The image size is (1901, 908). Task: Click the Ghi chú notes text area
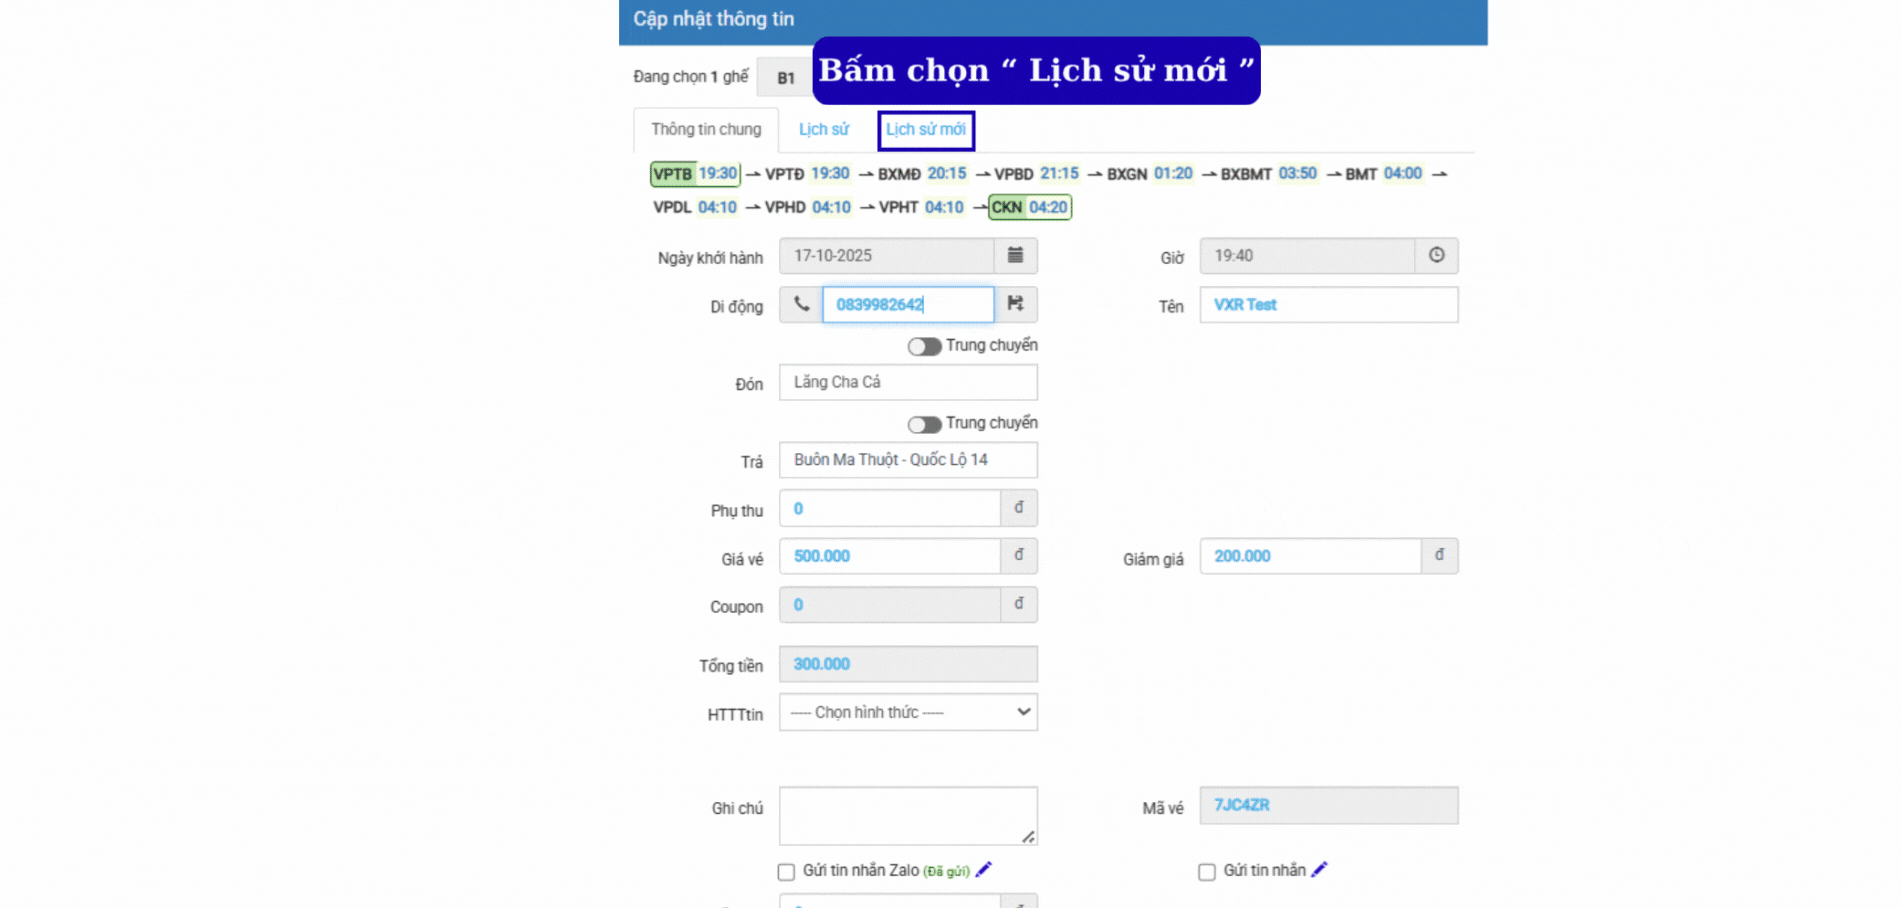907,815
